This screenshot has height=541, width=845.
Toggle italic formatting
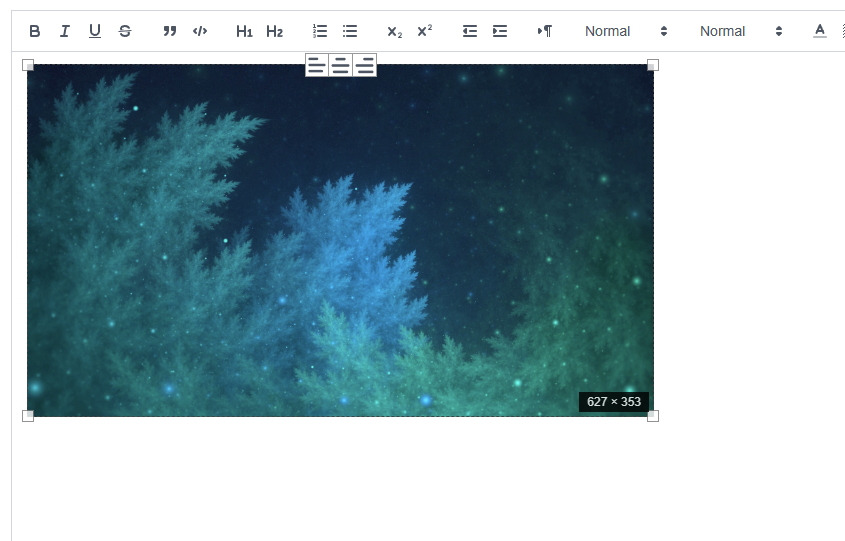point(65,31)
